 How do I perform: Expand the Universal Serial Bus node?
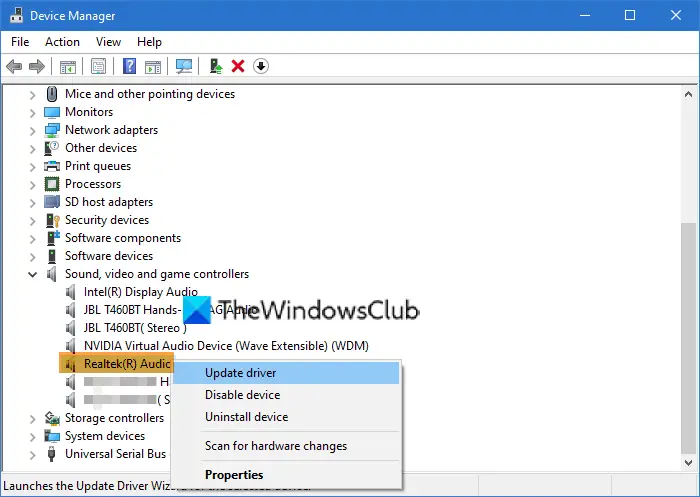tap(32, 455)
